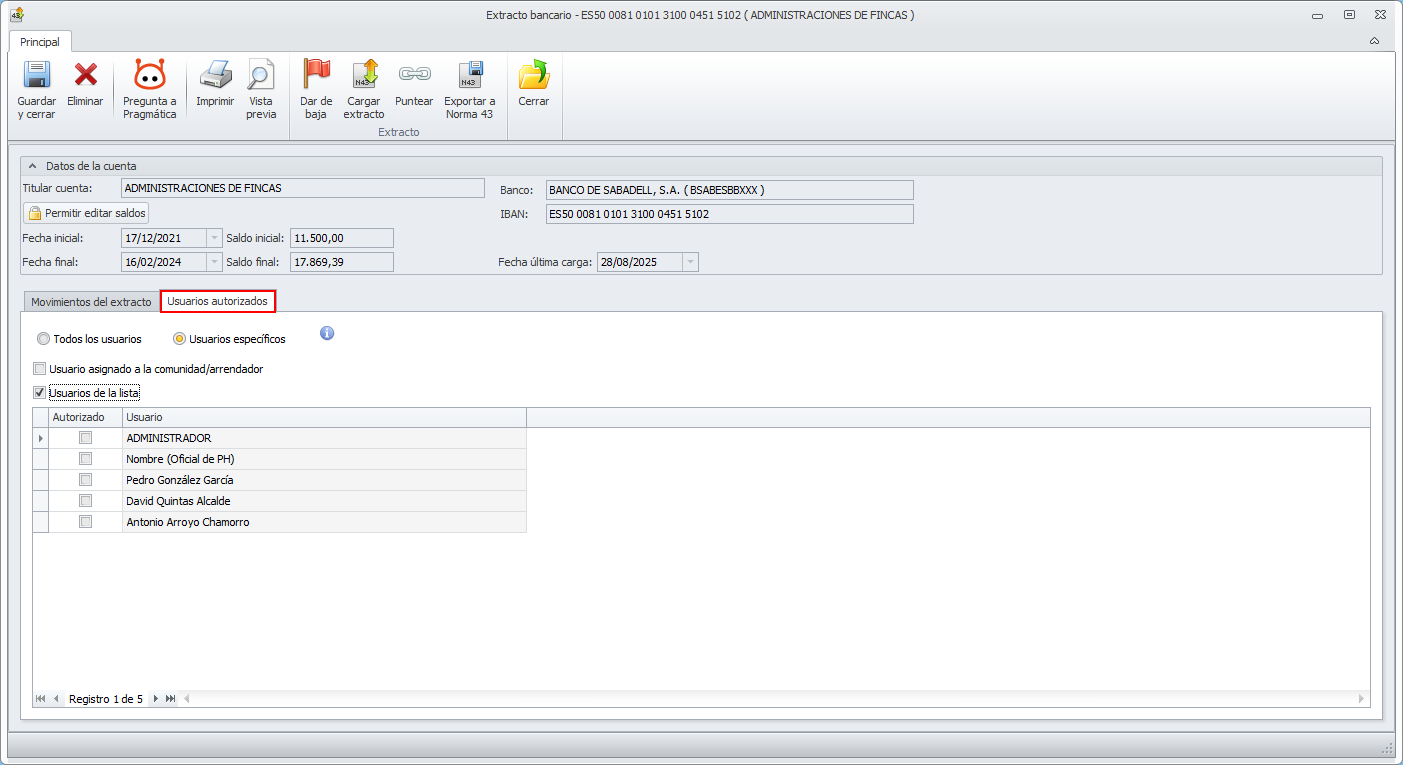Screen dimensions: 1403x765
Task: Click the red Eliminar delete icon
Action: [x=86, y=75]
